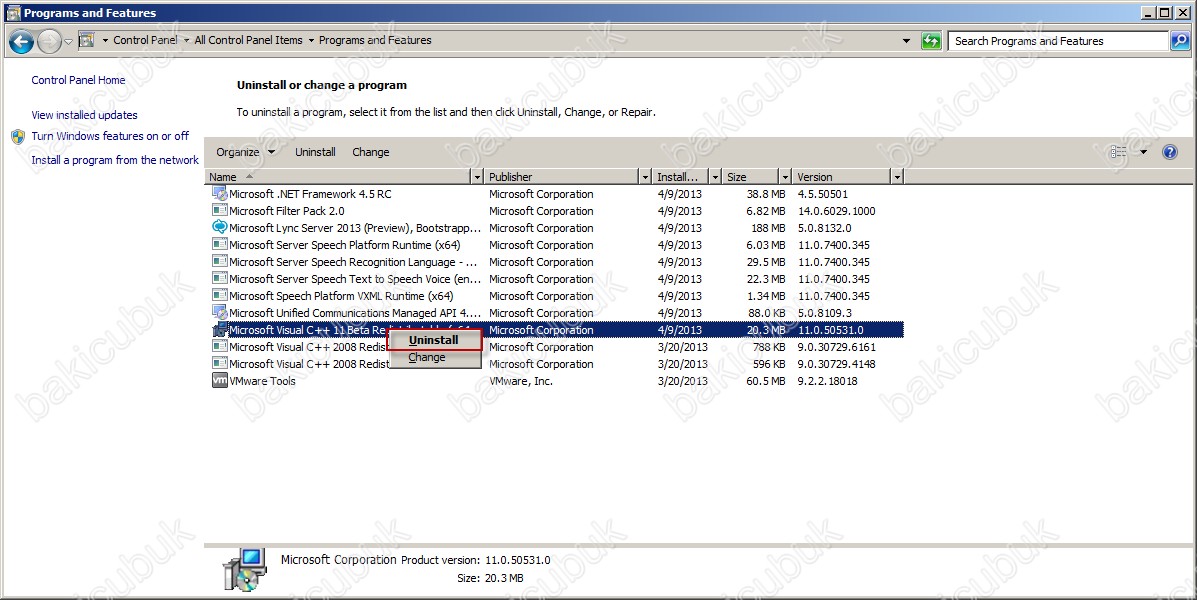Open Install a program from the network
The image size is (1197, 600).
pyautogui.click(x=115, y=160)
